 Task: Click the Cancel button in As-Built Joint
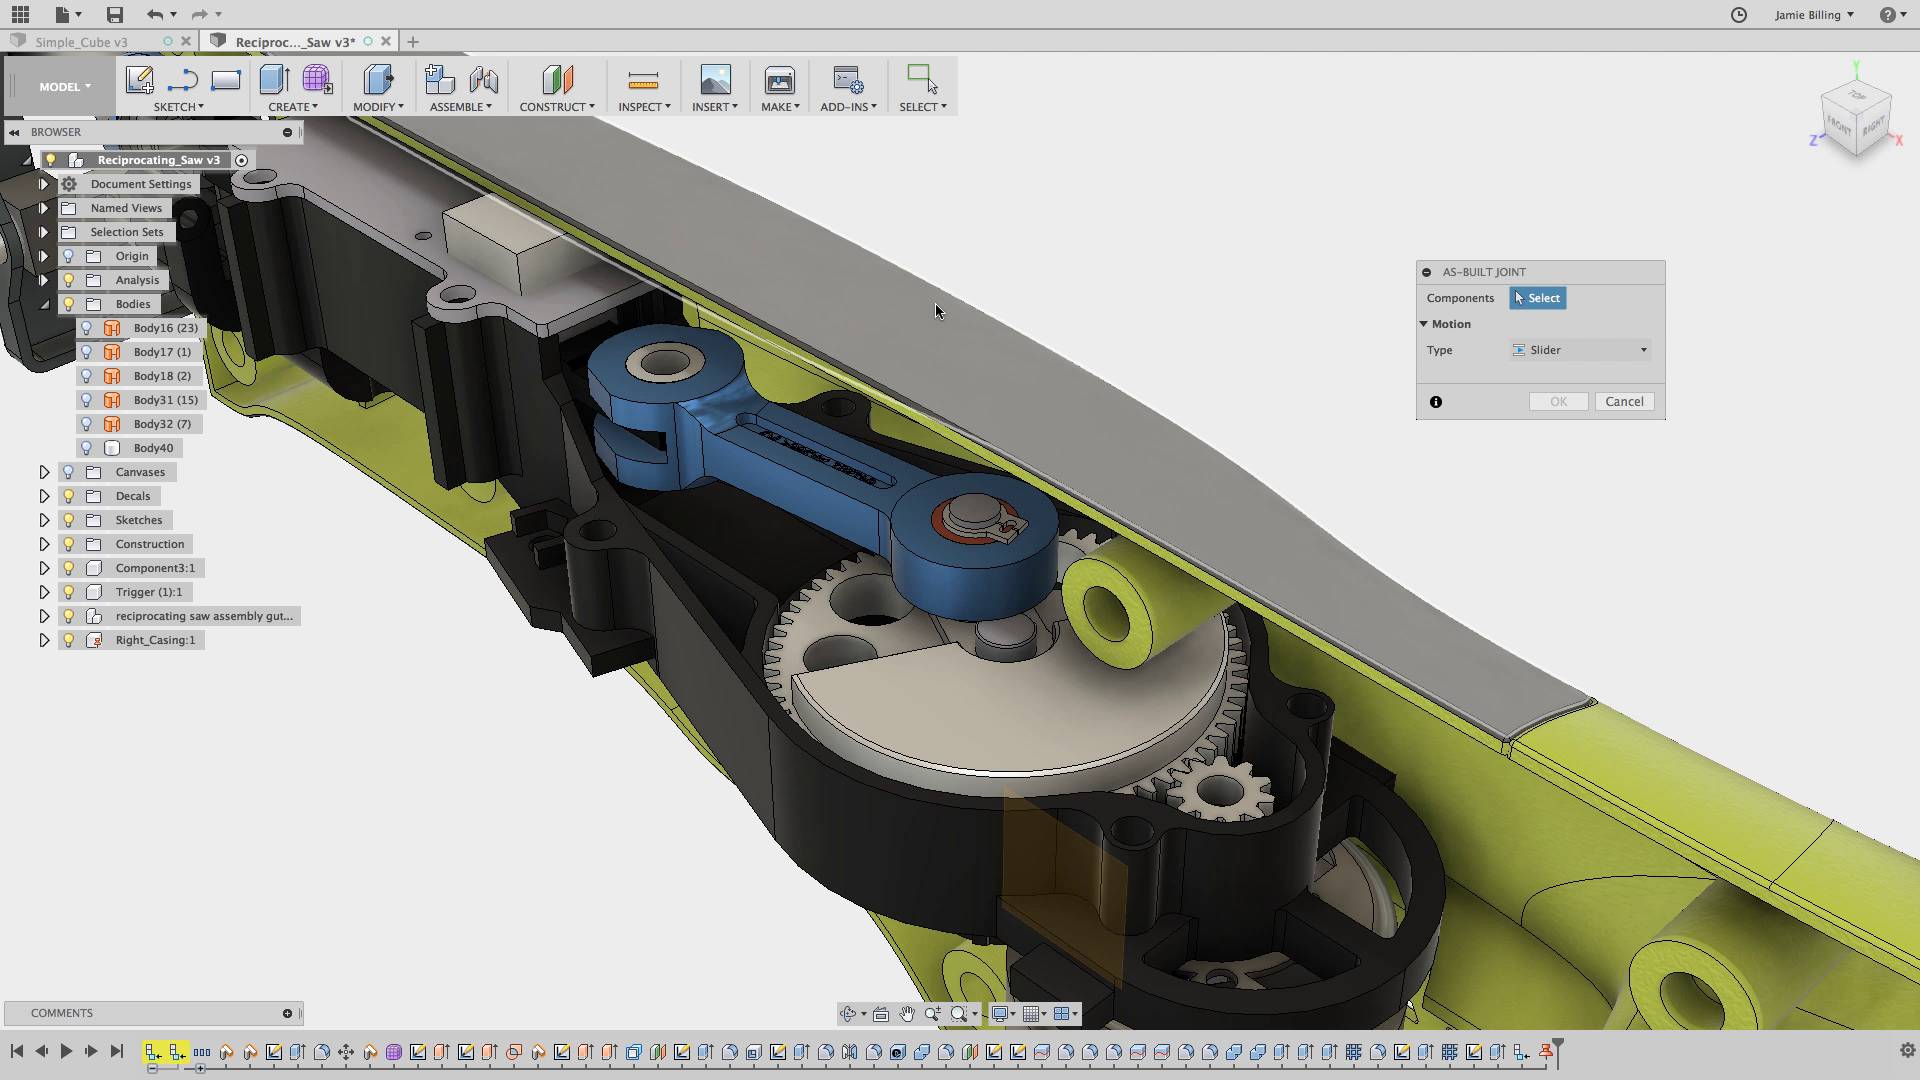[1625, 401]
